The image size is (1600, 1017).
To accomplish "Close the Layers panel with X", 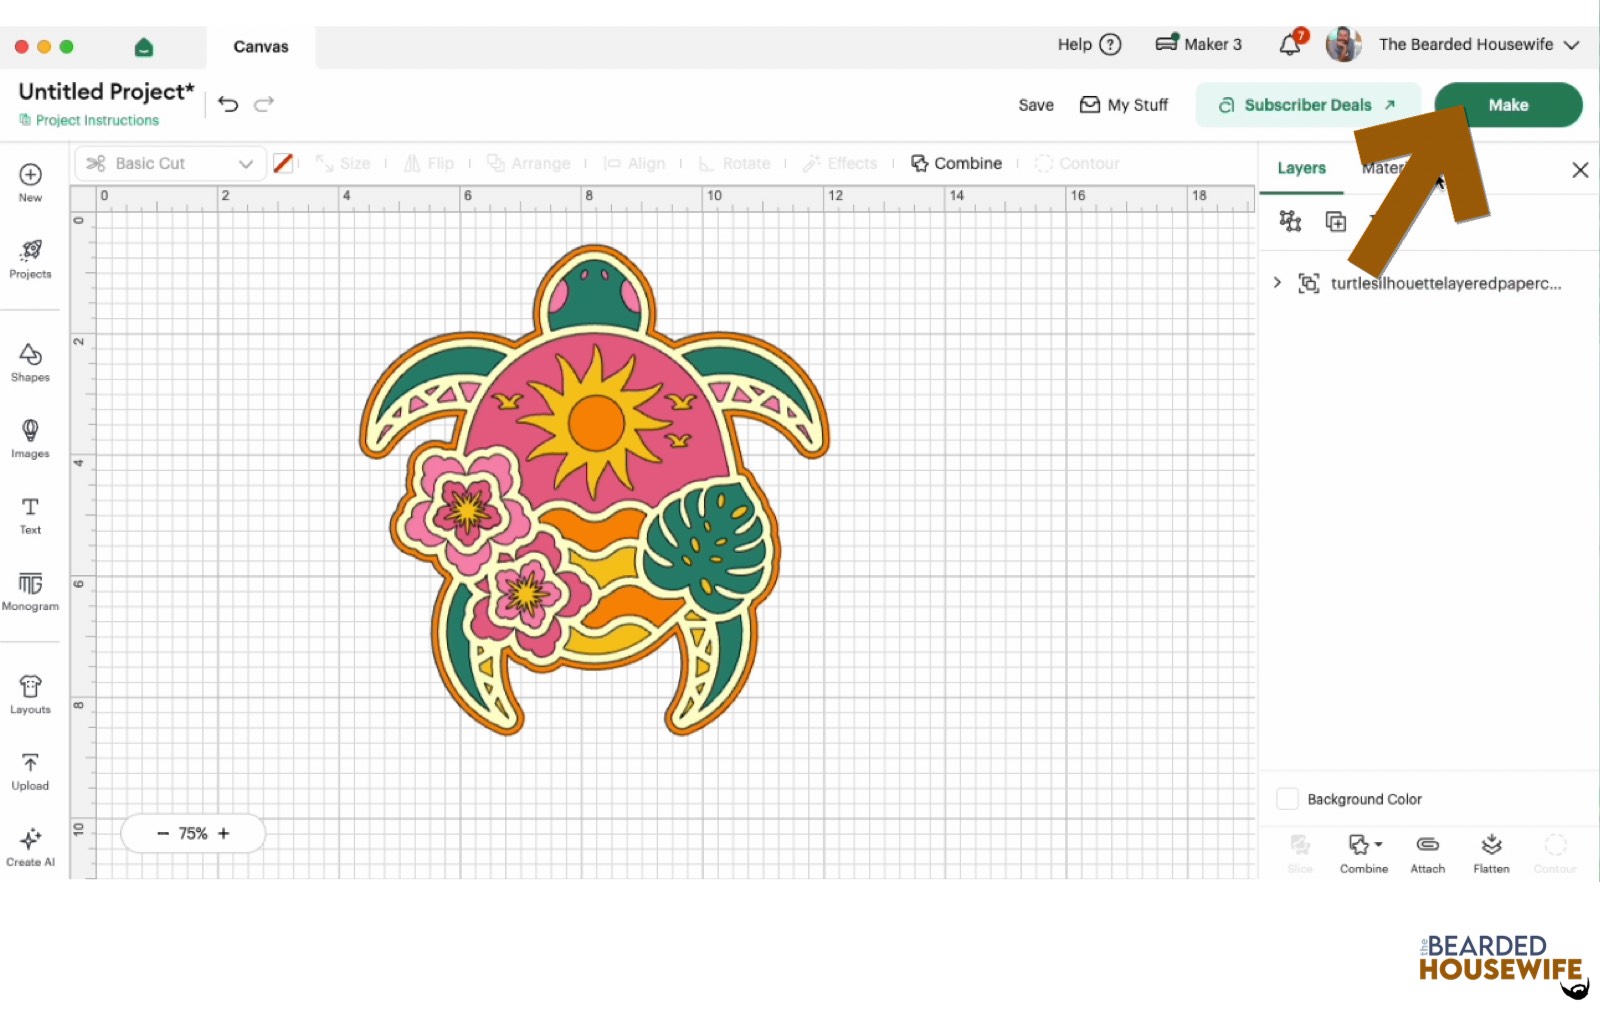I will [1580, 170].
